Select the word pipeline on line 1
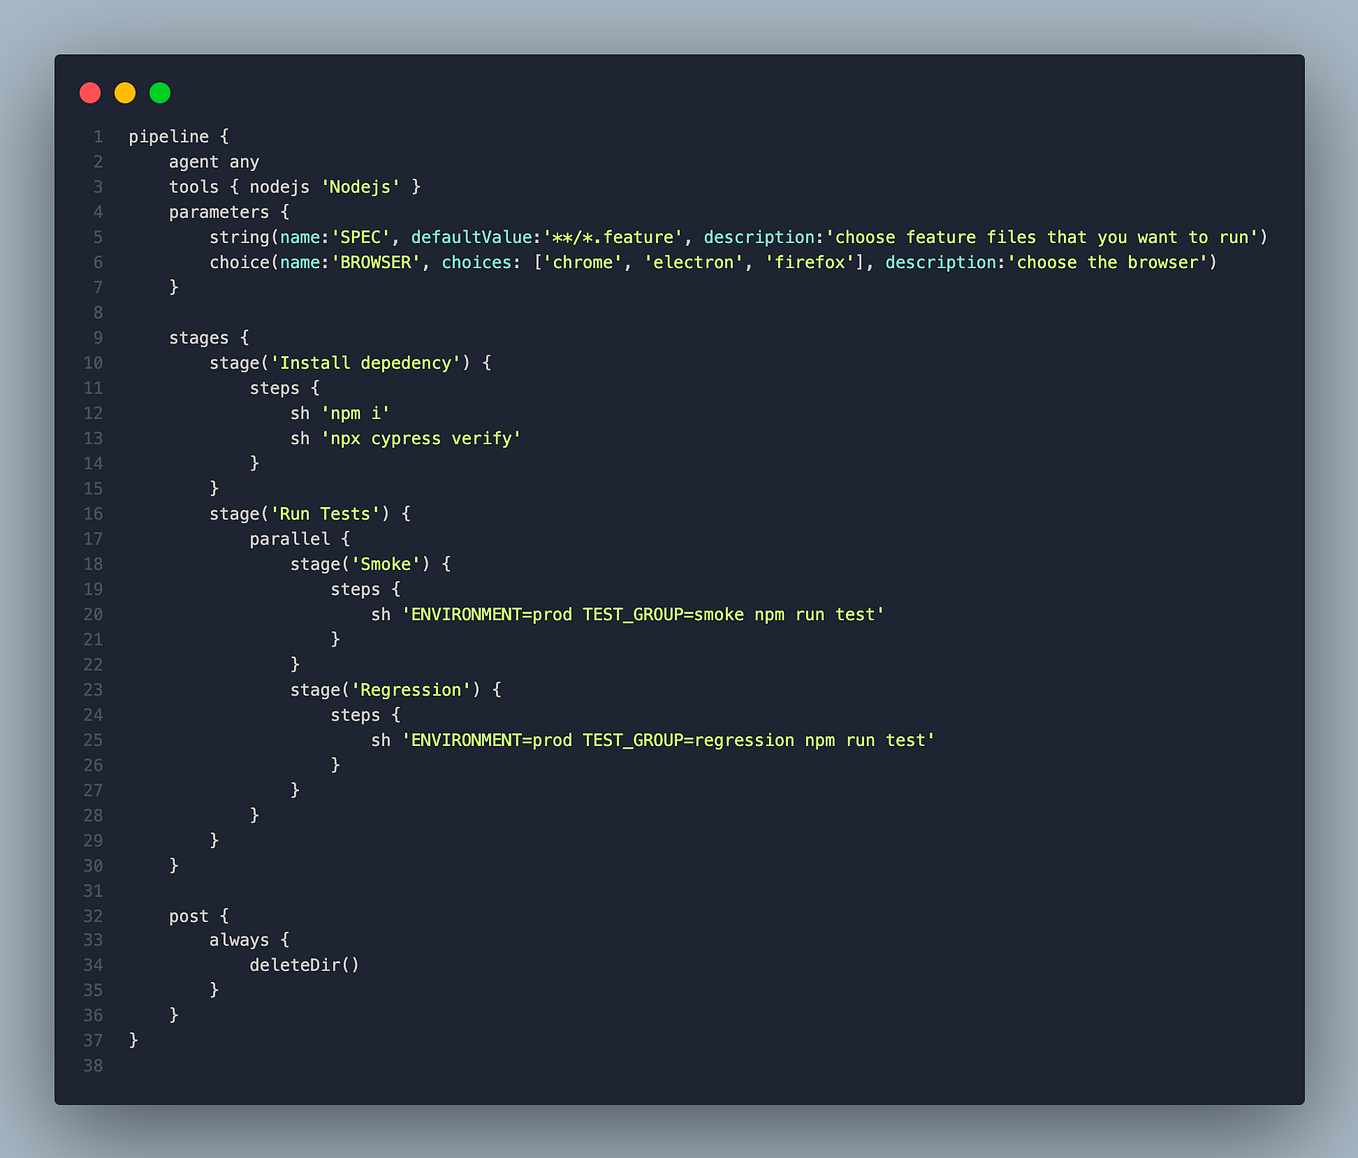 [169, 136]
